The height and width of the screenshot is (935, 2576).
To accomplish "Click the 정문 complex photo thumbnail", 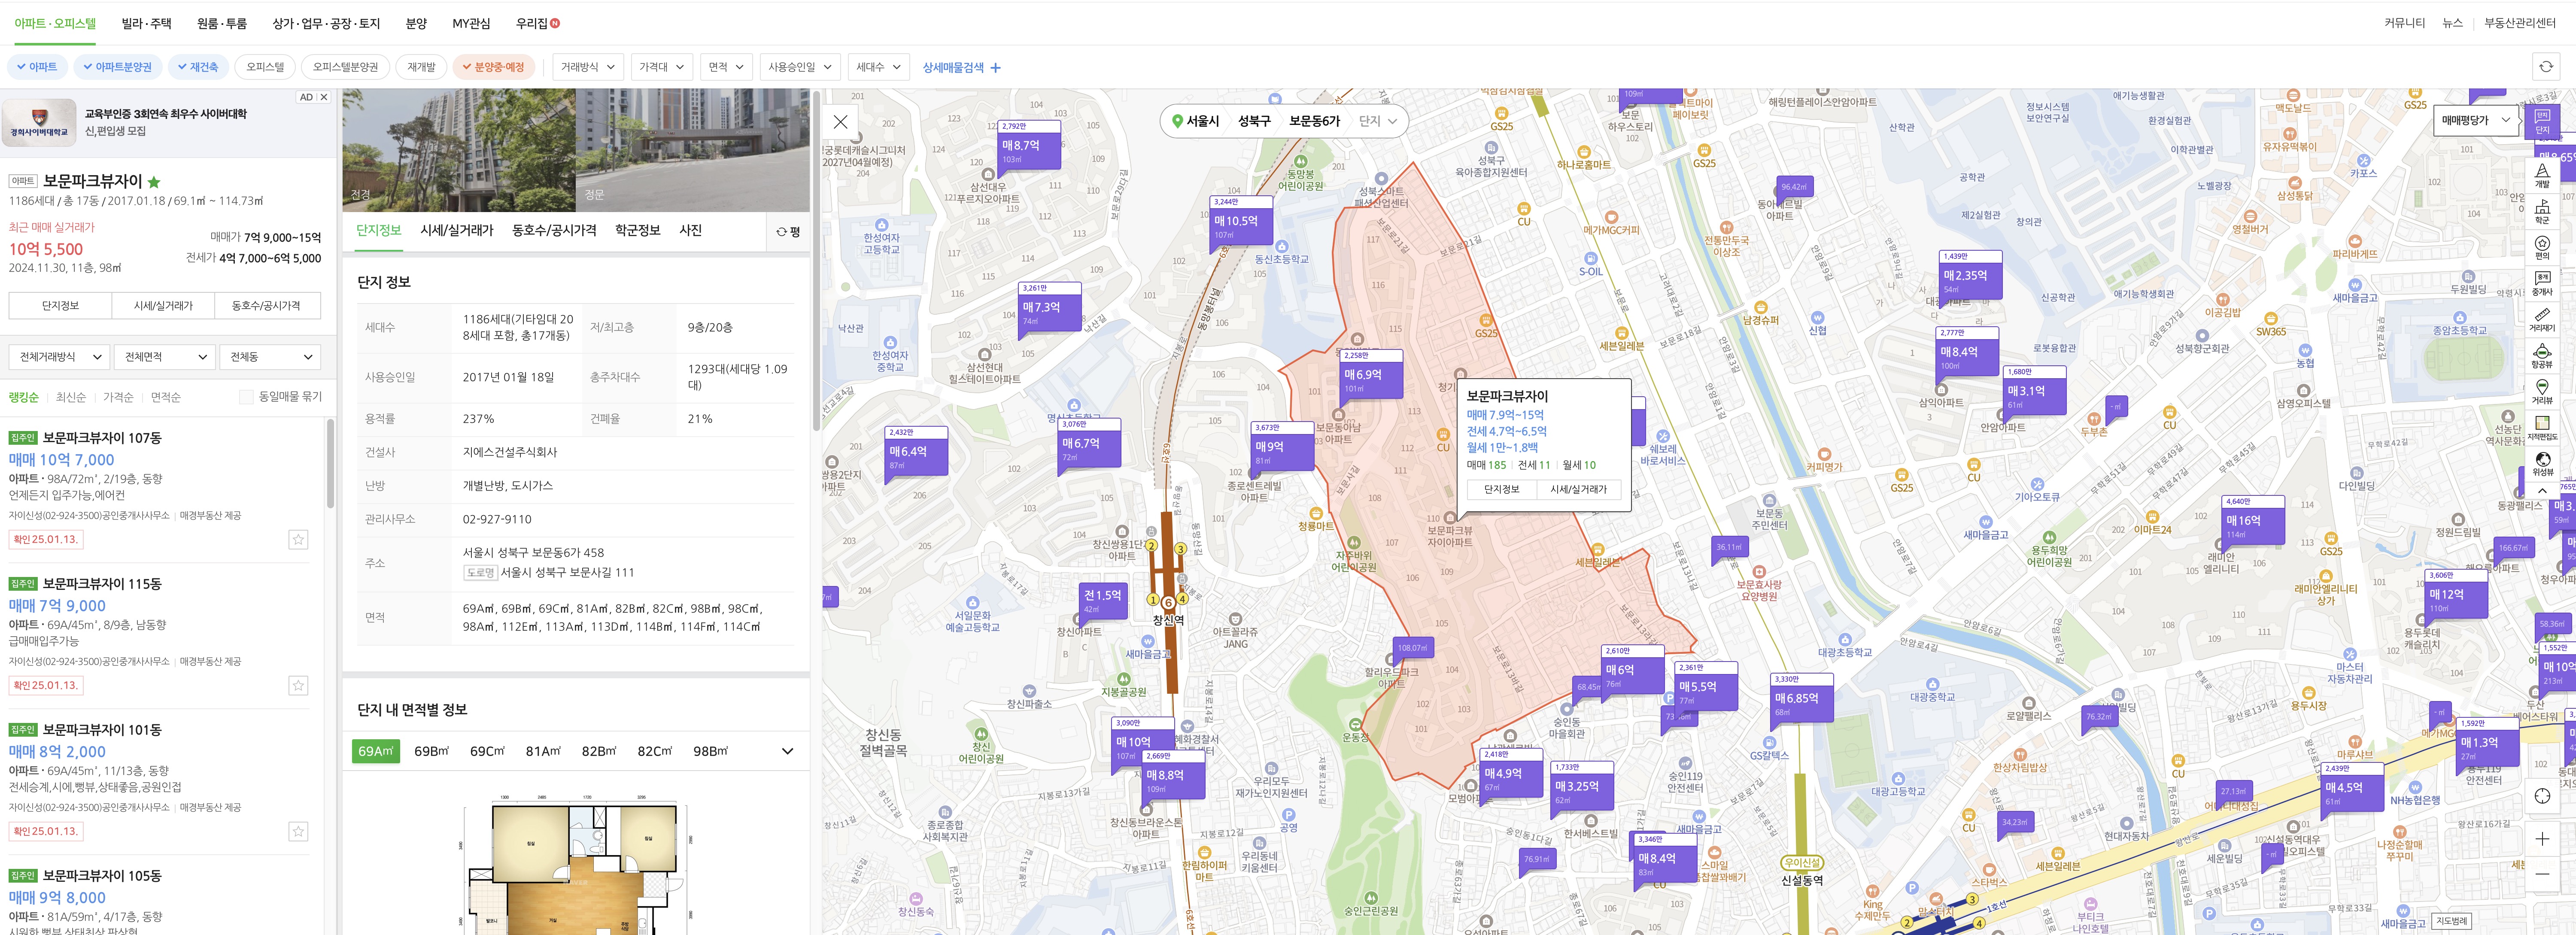I will pyautogui.click(x=692, y=150).
